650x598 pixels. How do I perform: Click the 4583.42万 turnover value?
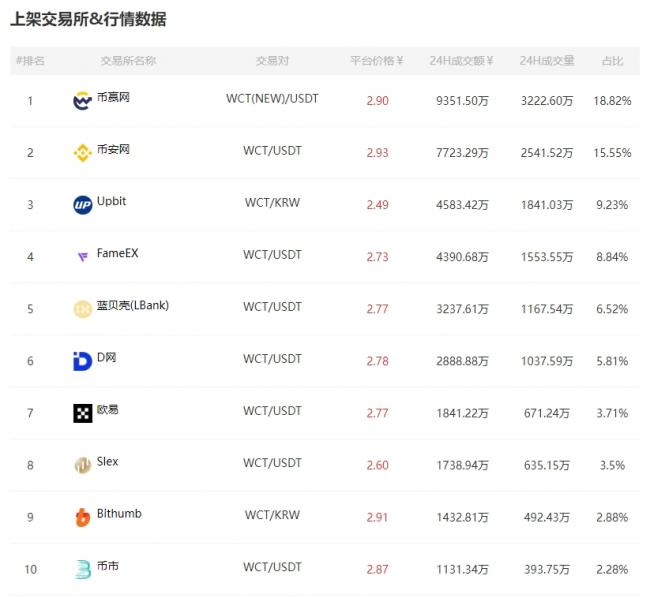462,205
